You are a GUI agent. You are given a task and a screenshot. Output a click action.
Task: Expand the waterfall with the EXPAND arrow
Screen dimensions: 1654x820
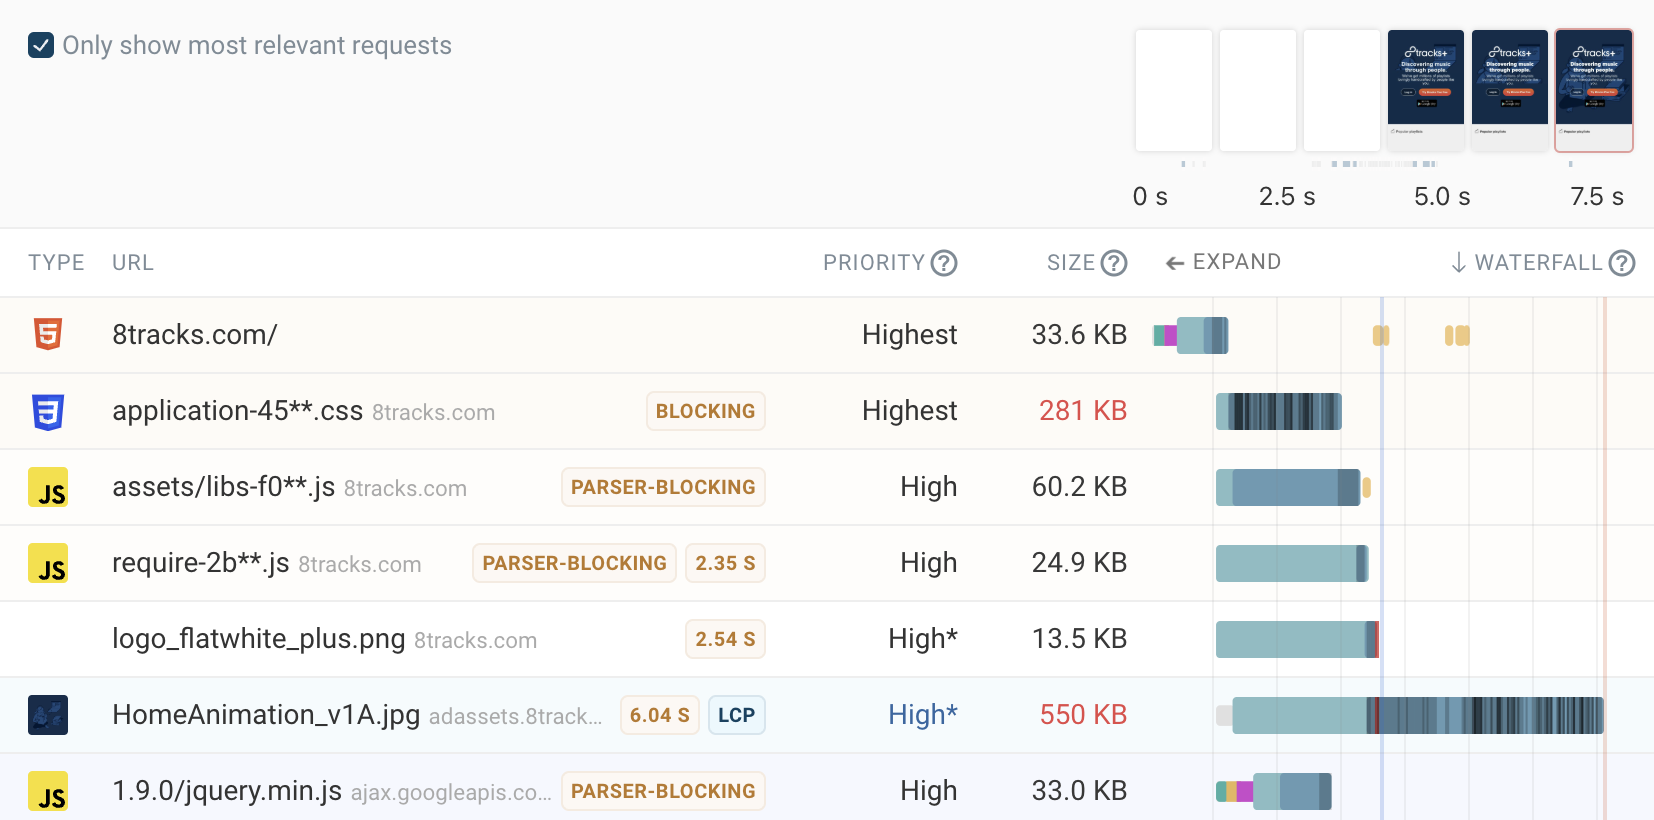coord(1223,262)
